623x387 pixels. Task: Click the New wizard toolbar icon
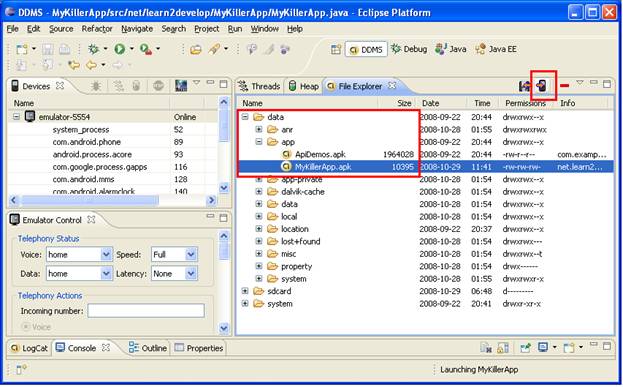pyautogui.click(x=22, y=49)
